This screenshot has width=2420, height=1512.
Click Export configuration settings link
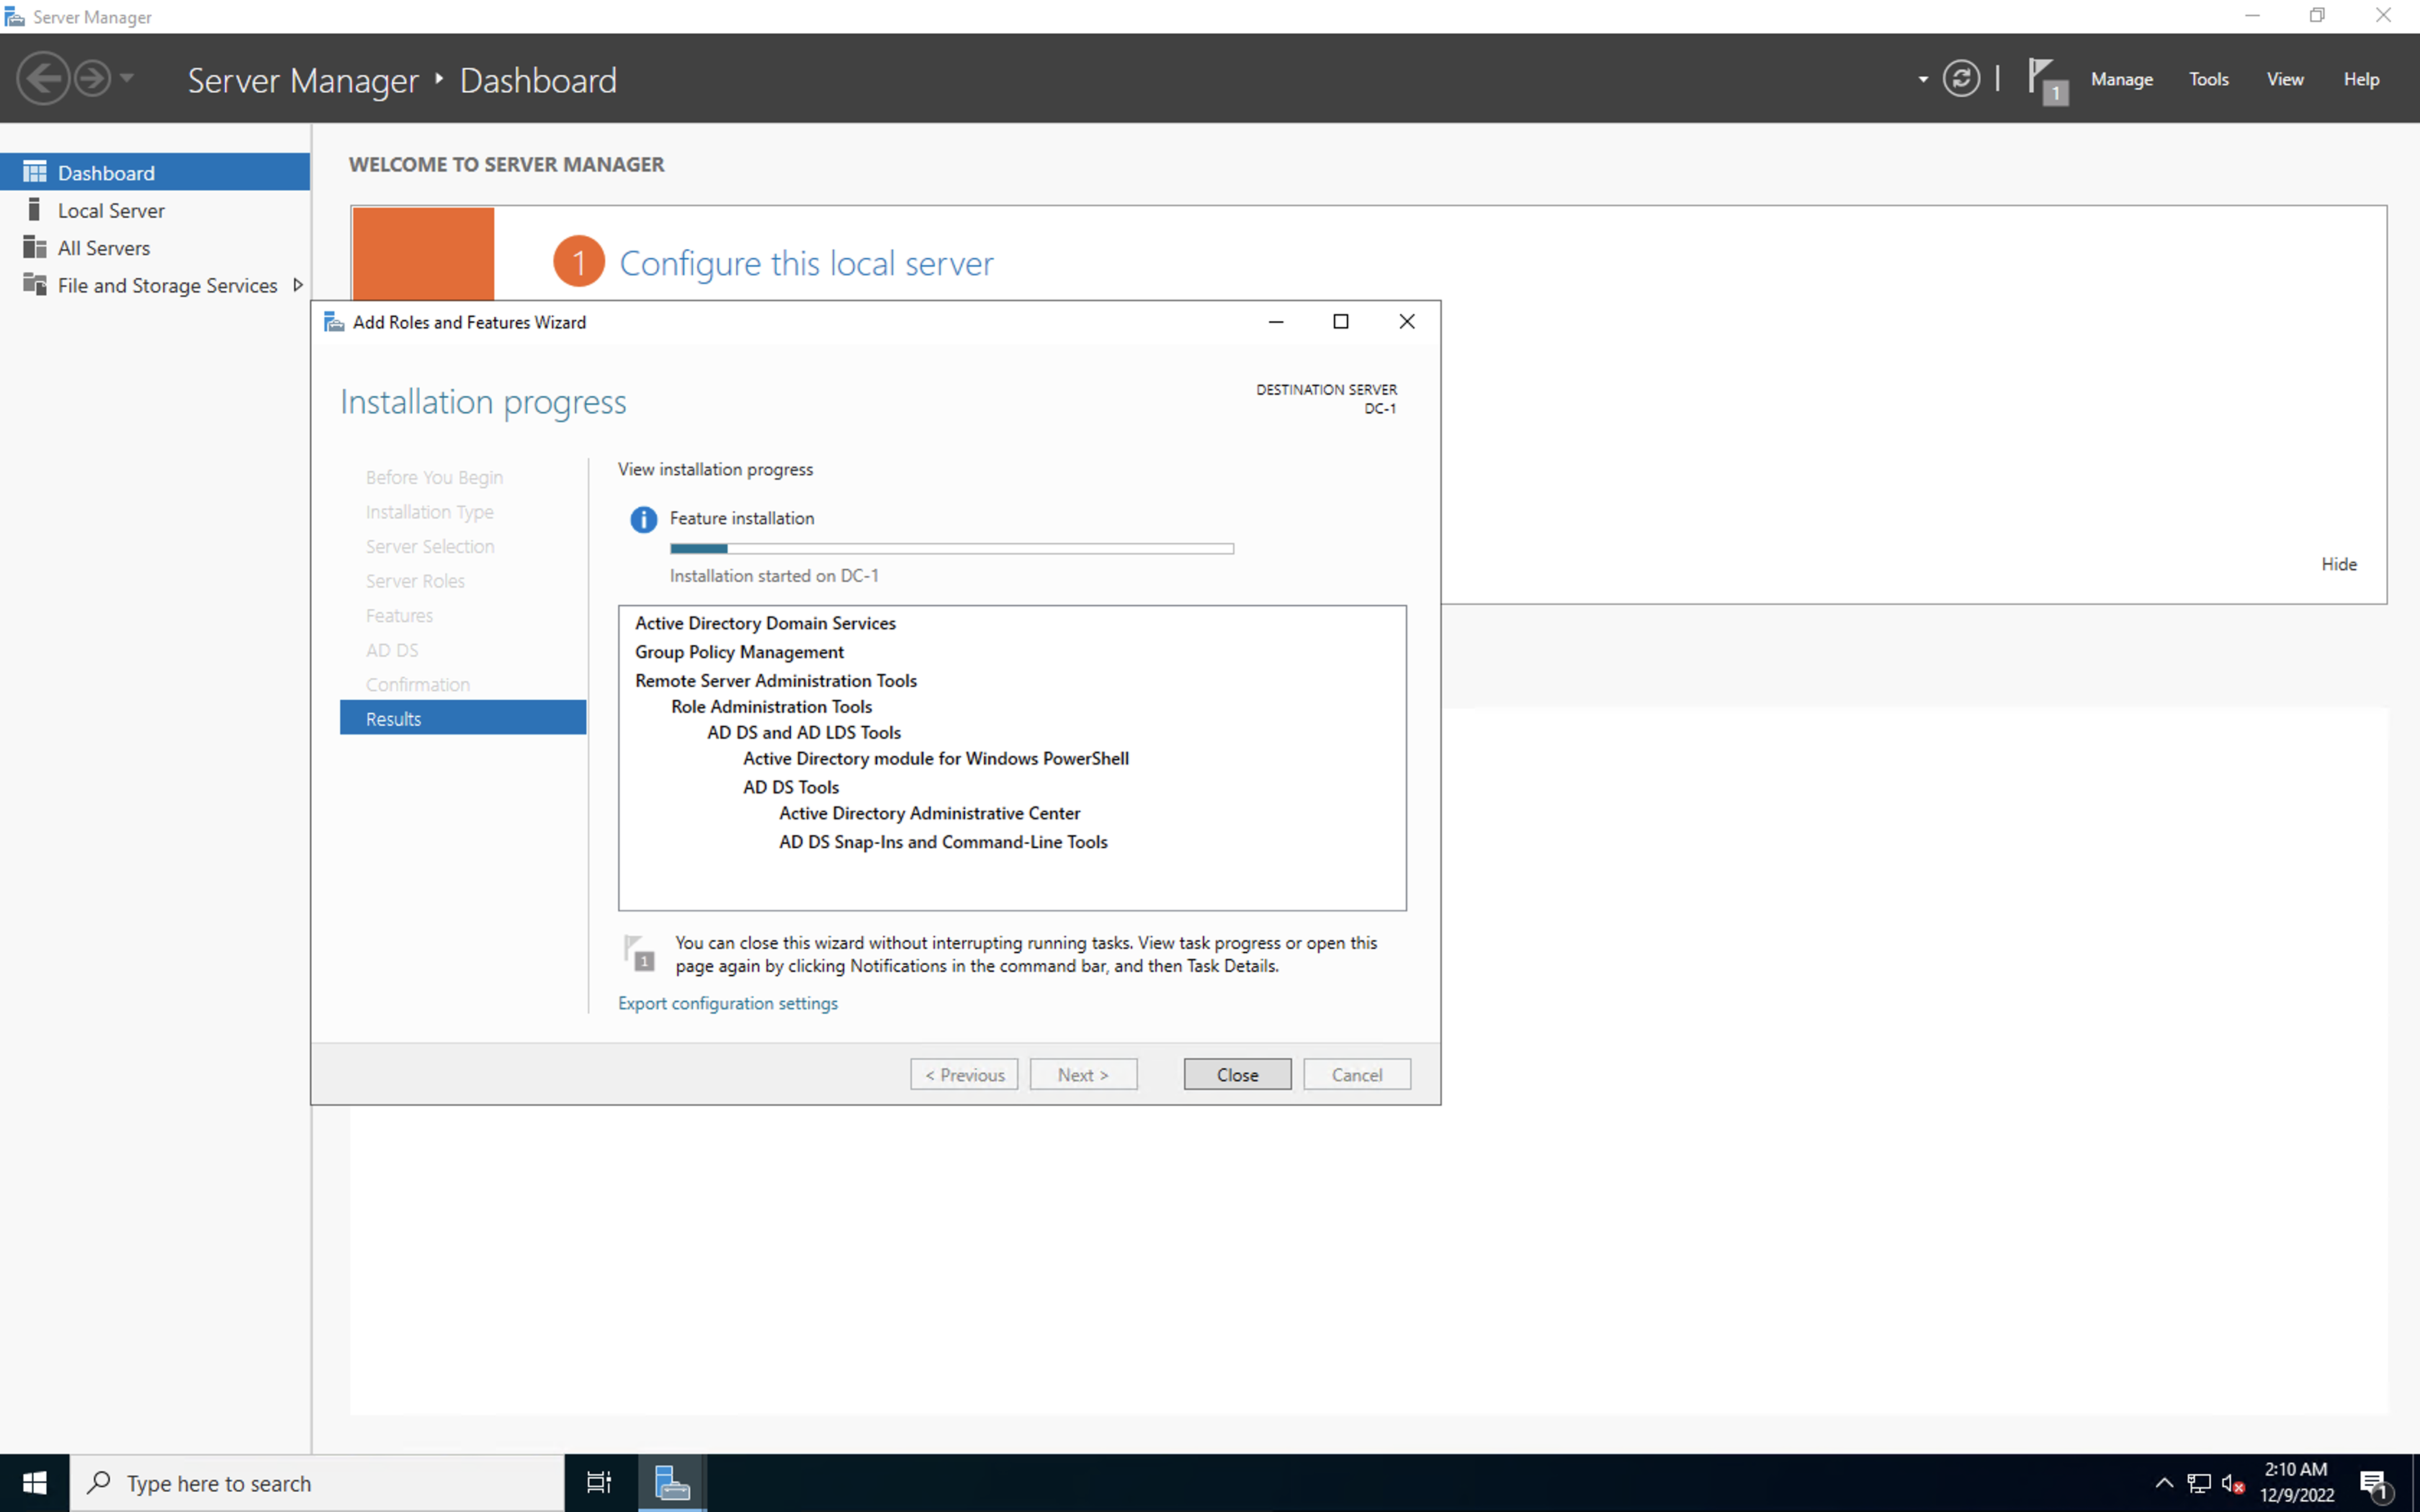[x=727, y=1003]
